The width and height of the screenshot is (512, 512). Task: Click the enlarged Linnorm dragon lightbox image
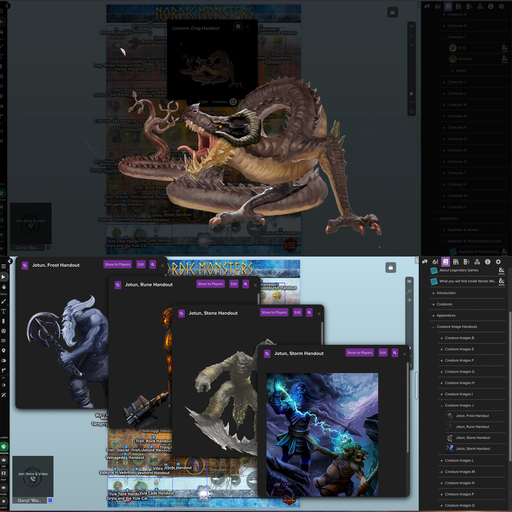250,157
